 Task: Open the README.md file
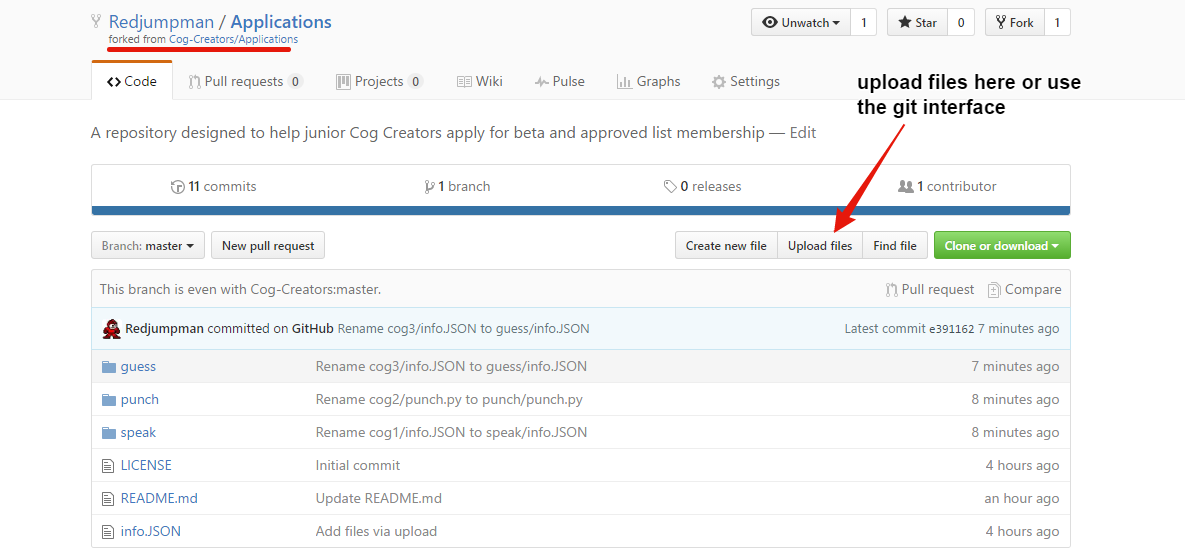pyautogui.click(x=159, y=499)
